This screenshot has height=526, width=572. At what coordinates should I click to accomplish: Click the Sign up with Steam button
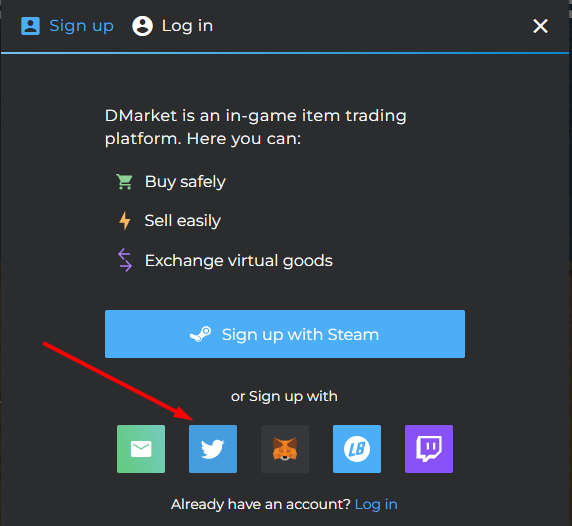coord(285,334)
